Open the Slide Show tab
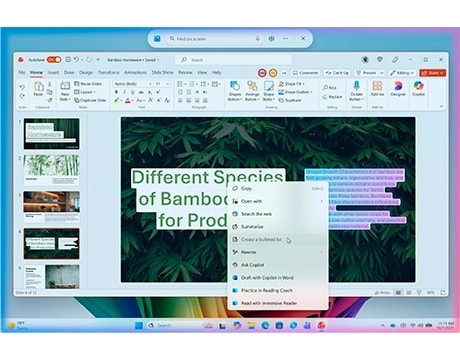The image size is (460, 360). click(162, 72)
